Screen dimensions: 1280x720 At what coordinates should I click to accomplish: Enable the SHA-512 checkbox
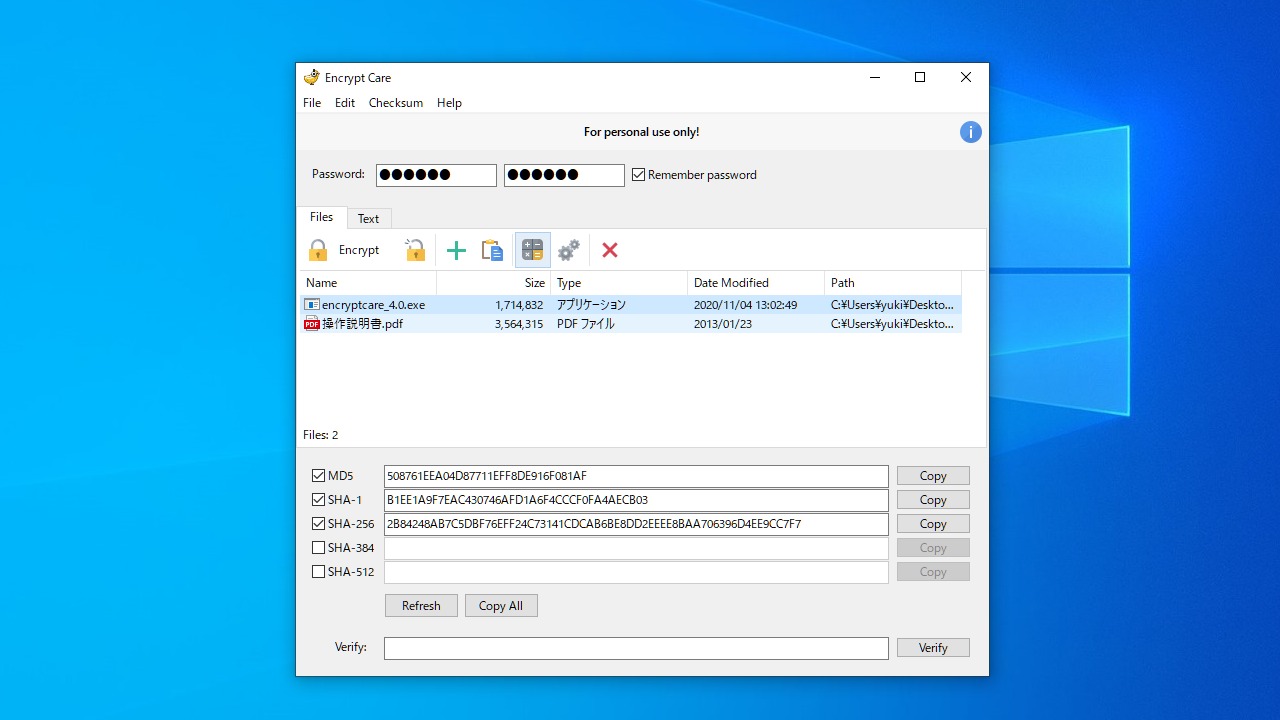click(x=318, y=572)
